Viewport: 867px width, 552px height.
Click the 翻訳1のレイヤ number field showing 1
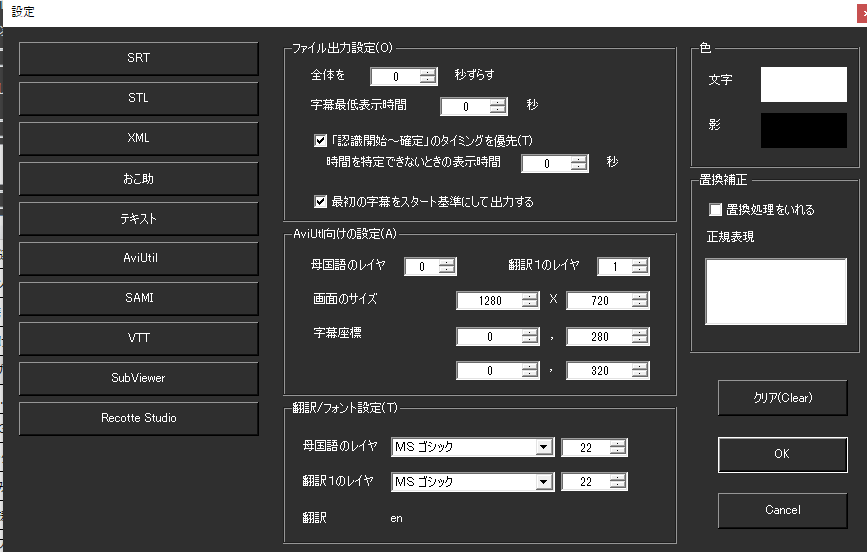[x=615, y=267]
